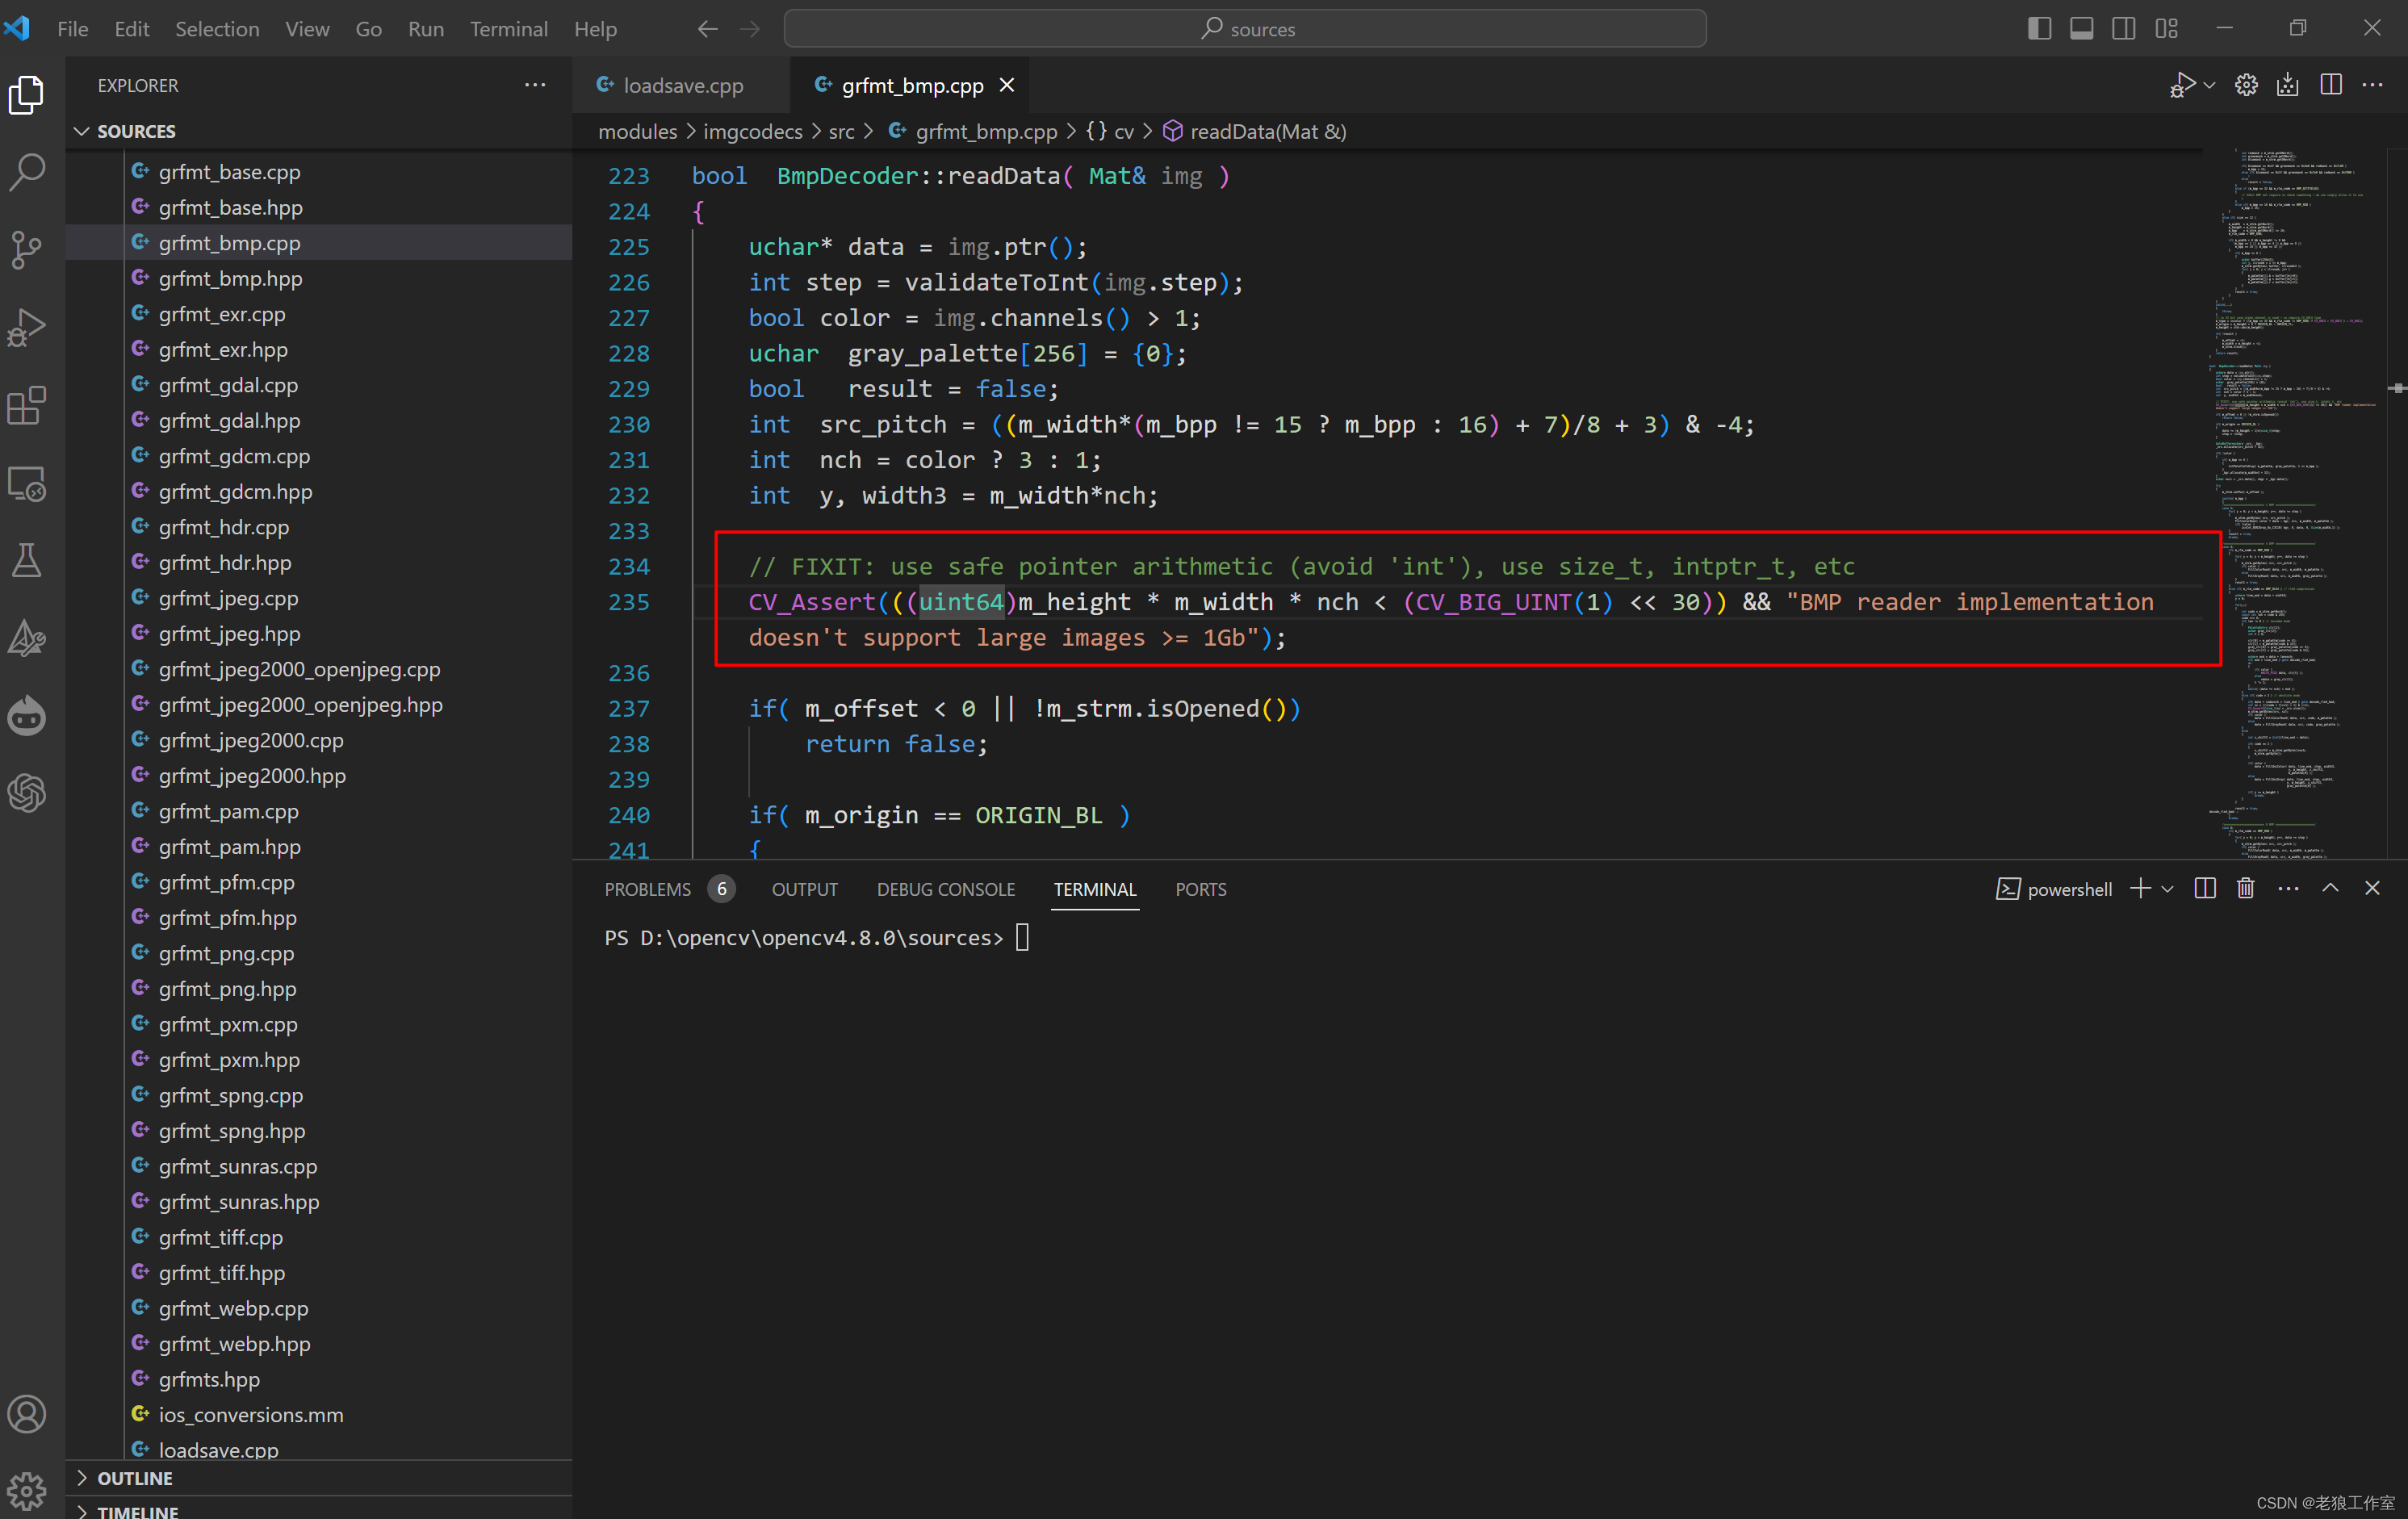2408x1519 pixels.
Task: Open the Selection menu
Action: (217, 29)
